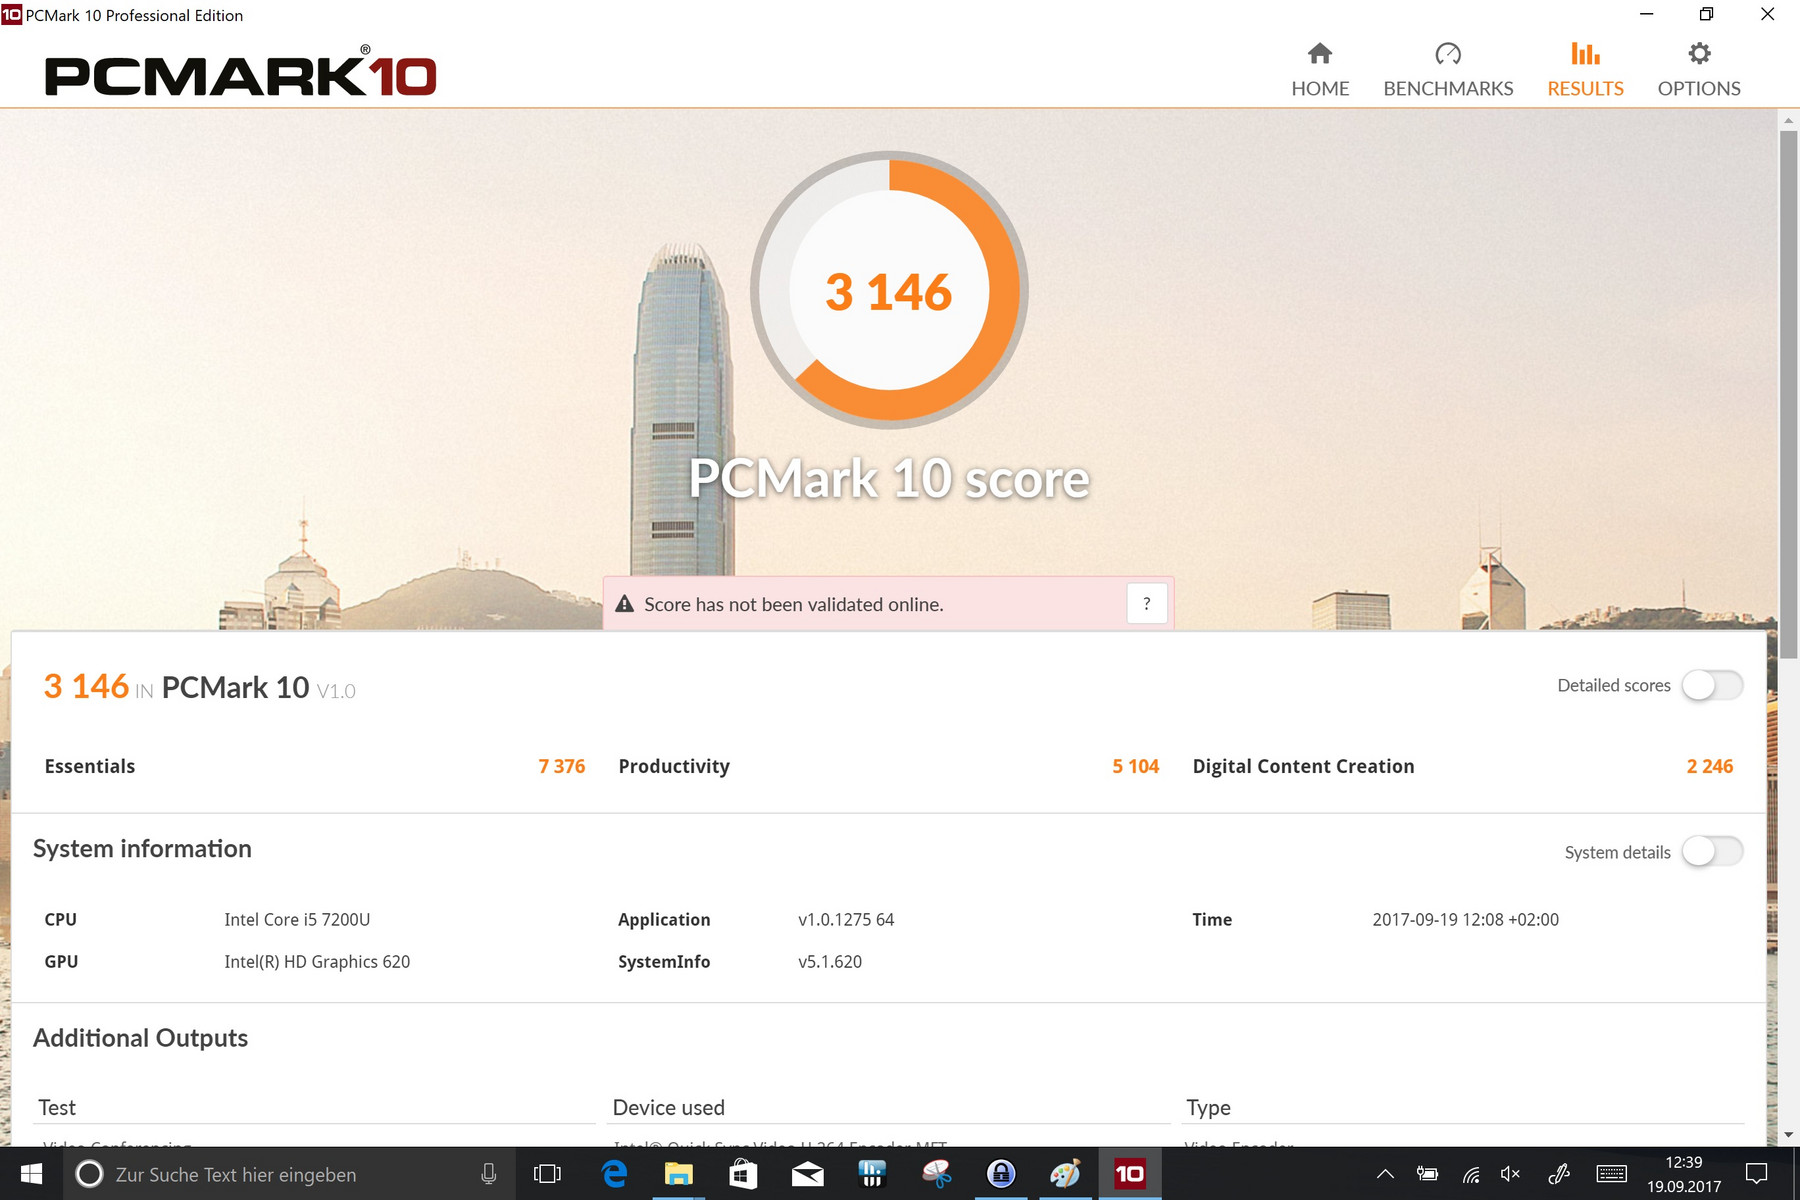Launch Microsoft Edge from the taskbar
Image resolution: width=1800 pixels, height=1200 pixels.
(x=614, y=1174)
